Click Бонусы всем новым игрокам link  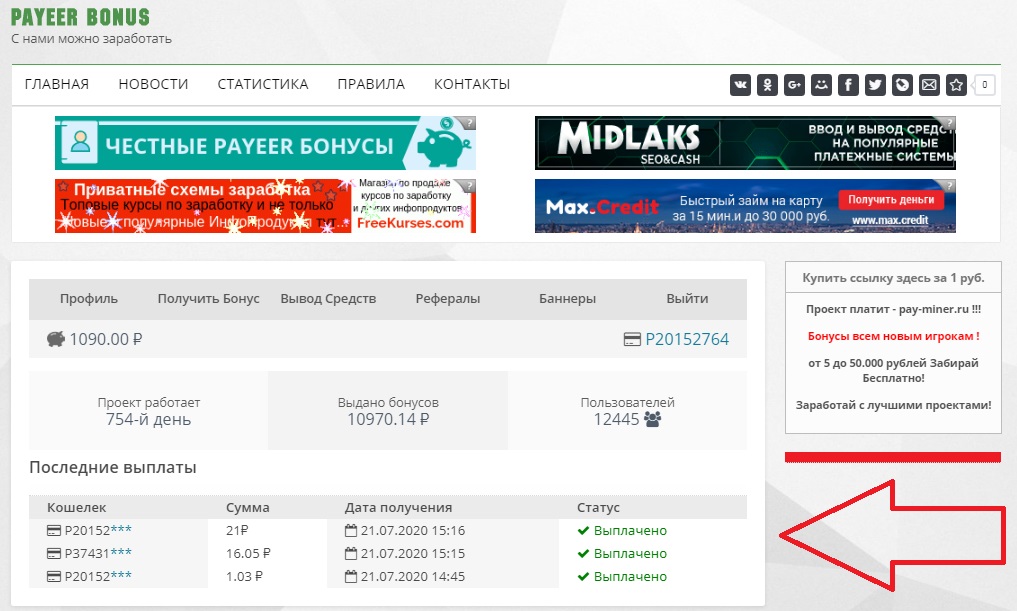pos(893,336)
